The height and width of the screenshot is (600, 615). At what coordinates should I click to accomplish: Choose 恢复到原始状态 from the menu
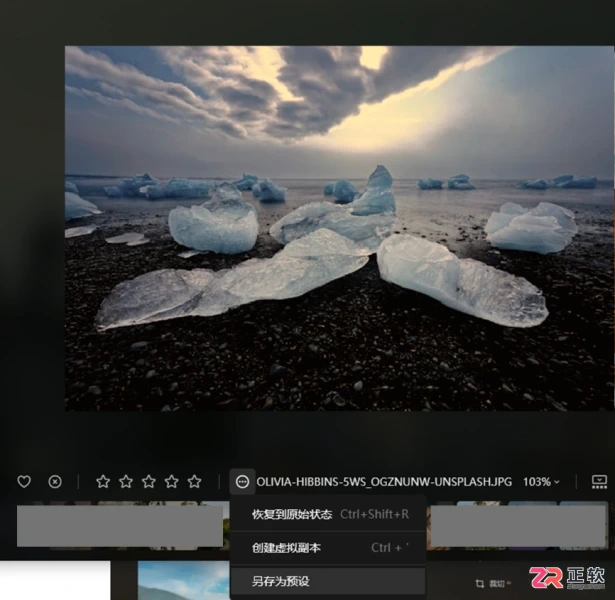coord(328,514)
